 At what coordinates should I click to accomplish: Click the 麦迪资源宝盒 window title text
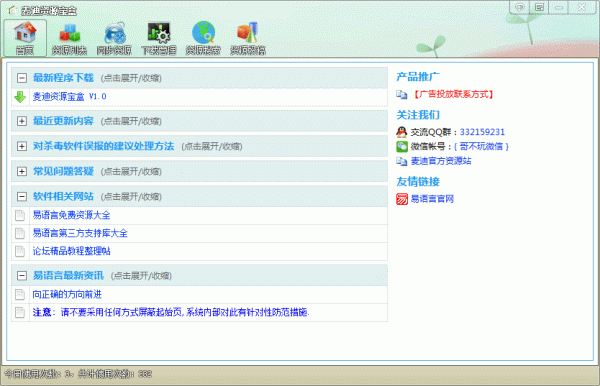pyautogui.click(x=49, y=11)
